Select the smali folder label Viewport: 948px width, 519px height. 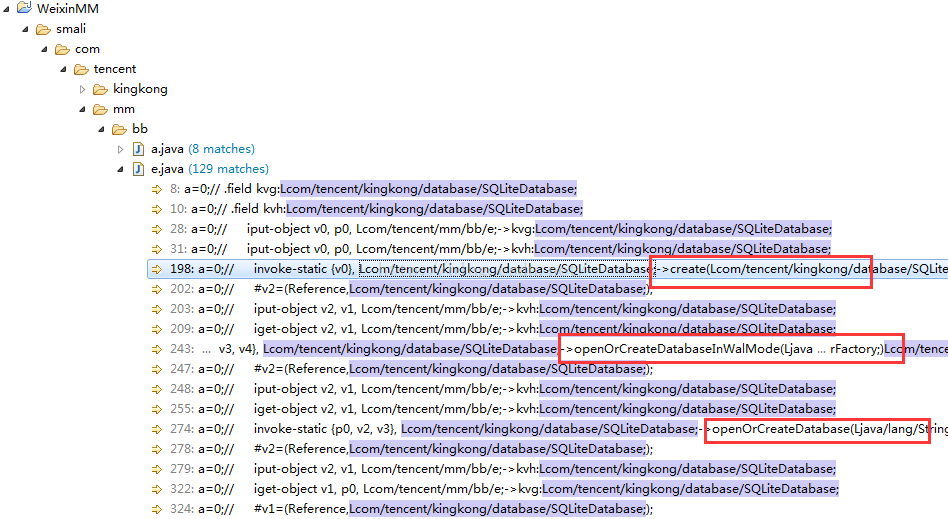(x=71, y=29)
